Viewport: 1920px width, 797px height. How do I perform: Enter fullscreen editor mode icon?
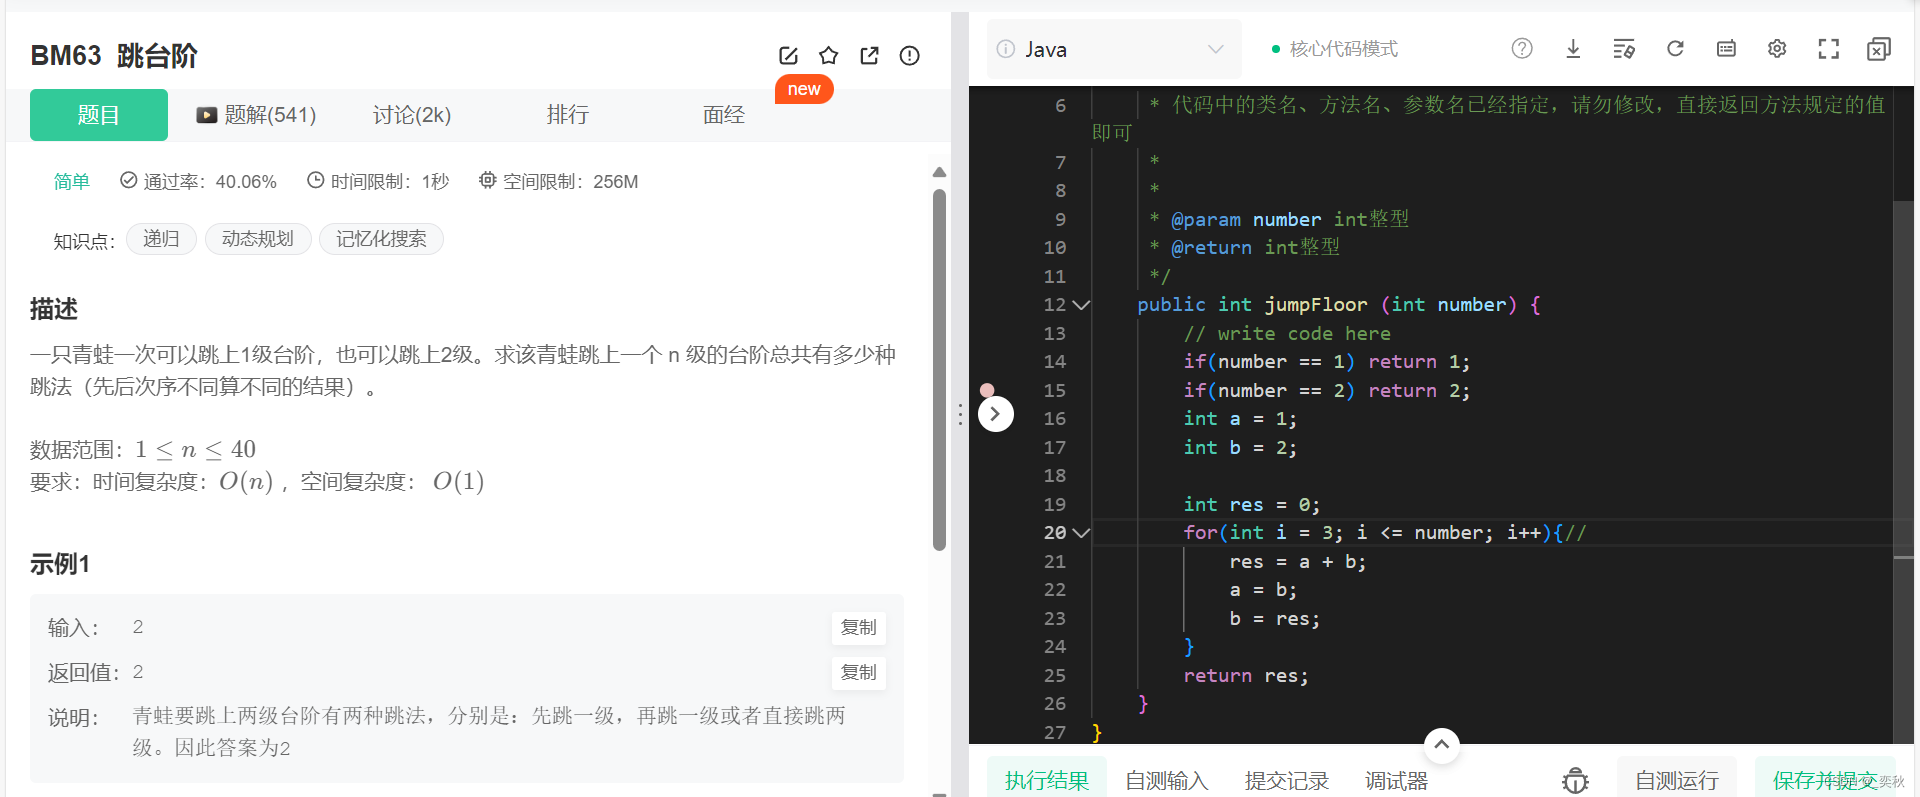tap(1828, 49)
